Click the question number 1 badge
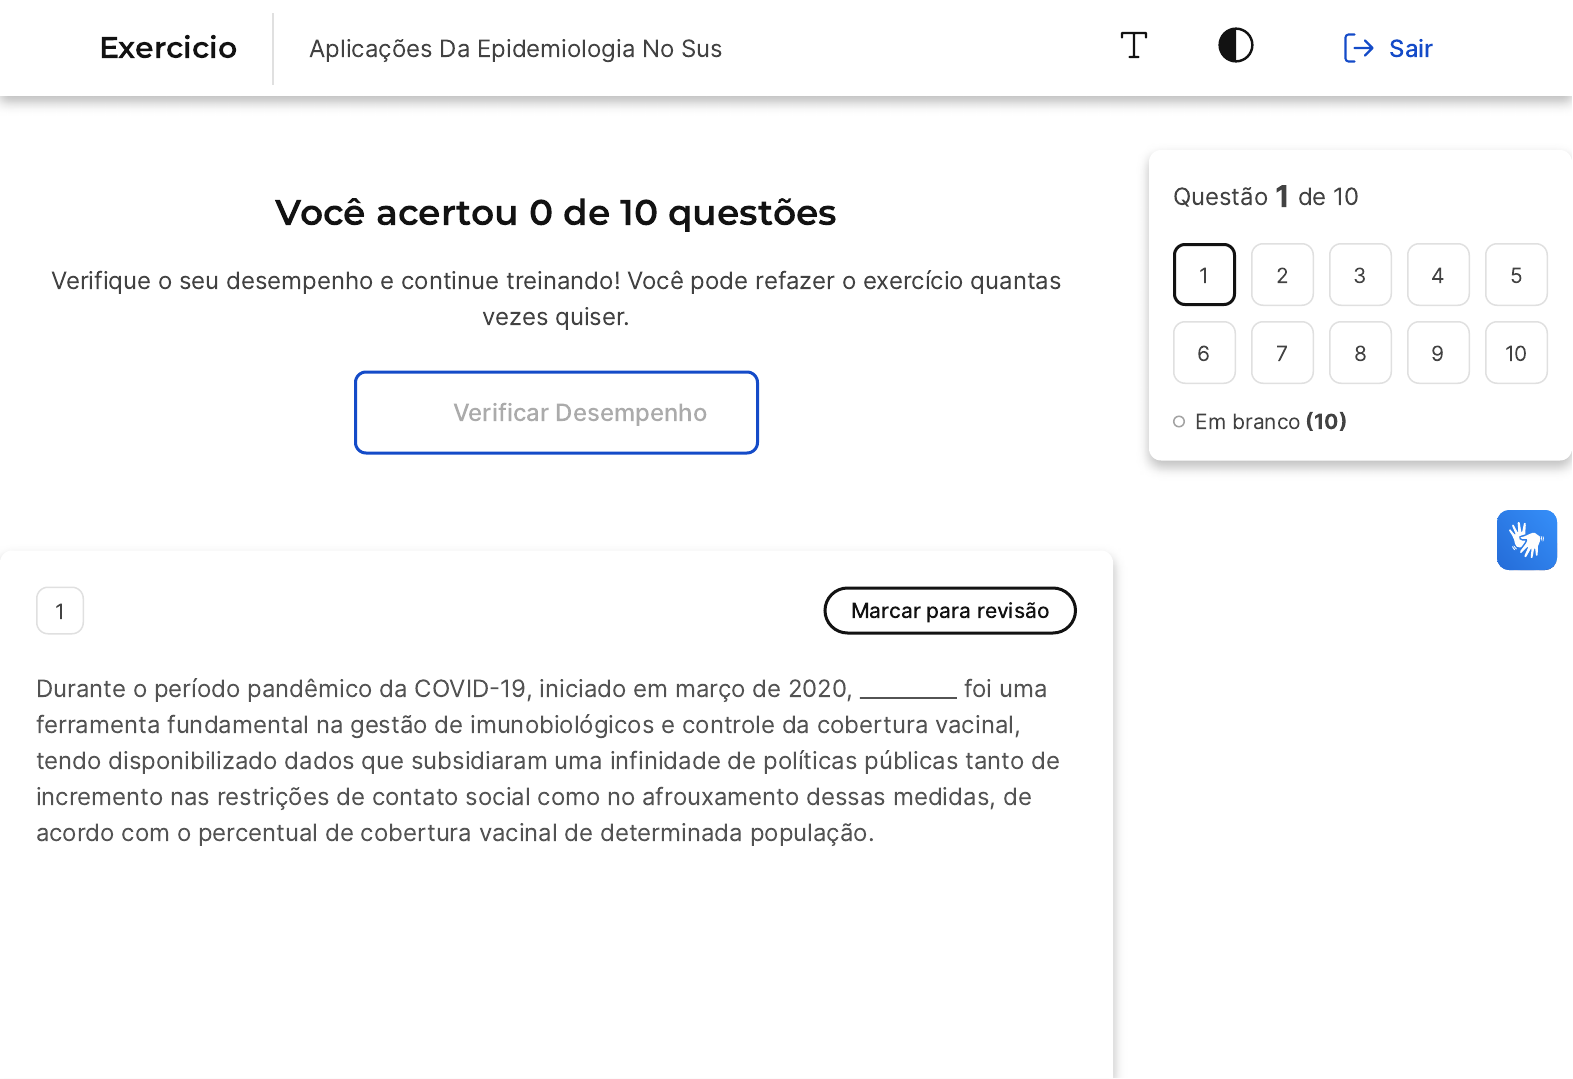Viewport: 1573px width, 1079px height. 60,611
